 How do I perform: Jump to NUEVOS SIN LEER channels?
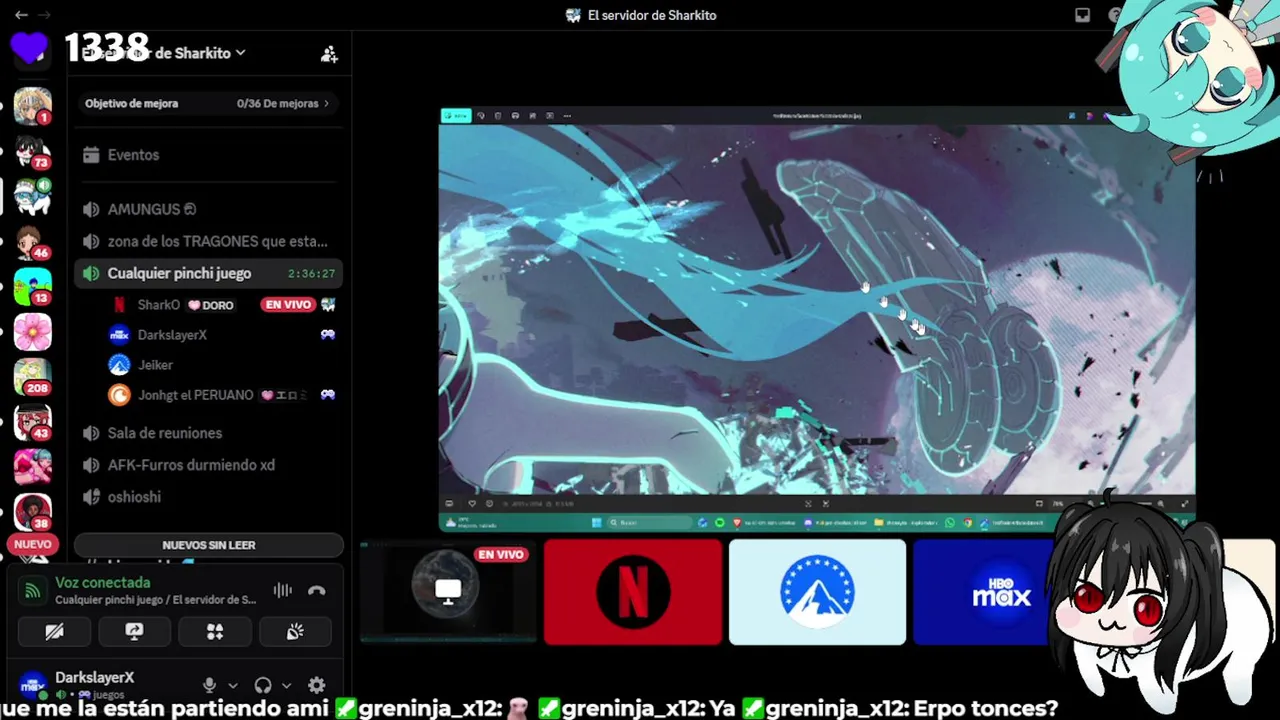coord(208,545)
